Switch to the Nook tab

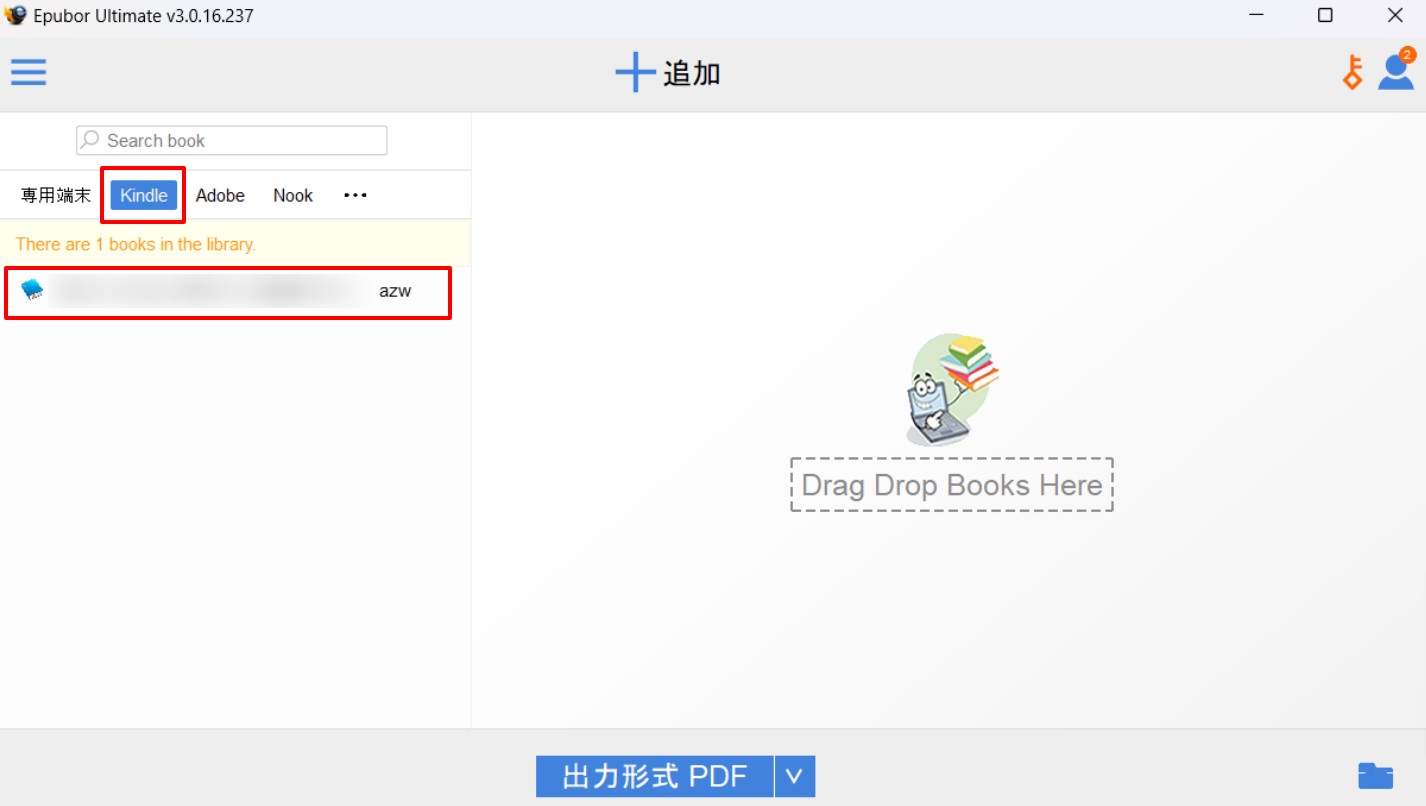pos(293,195)
